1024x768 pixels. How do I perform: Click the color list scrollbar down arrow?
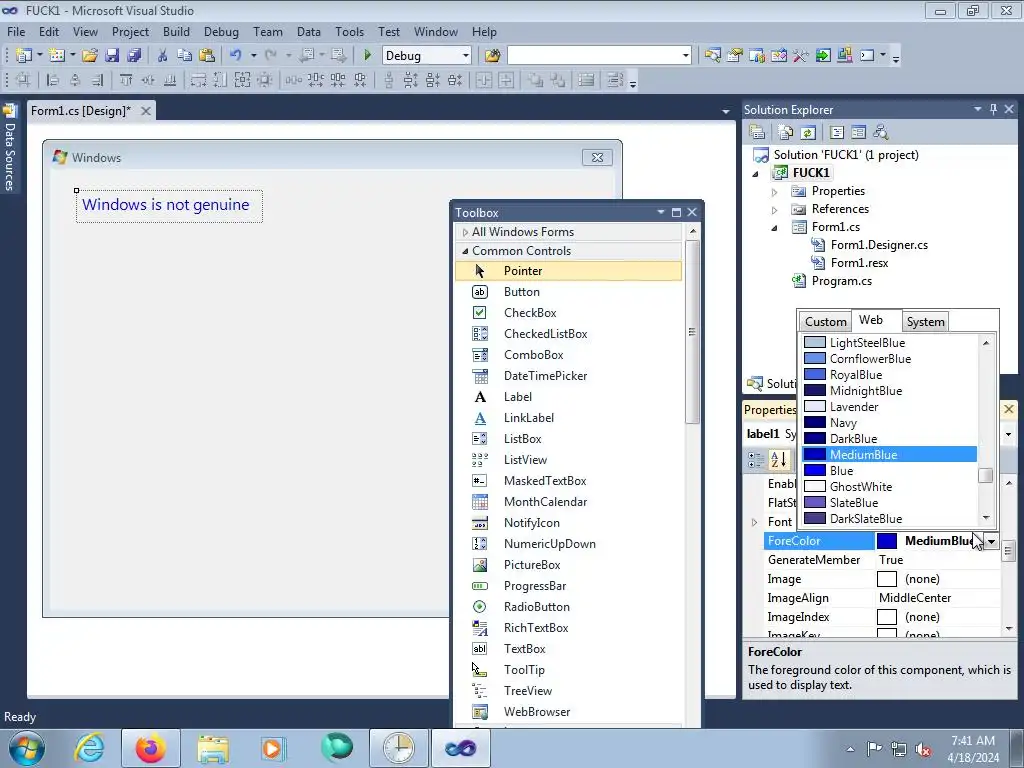[x=985, y=518]
